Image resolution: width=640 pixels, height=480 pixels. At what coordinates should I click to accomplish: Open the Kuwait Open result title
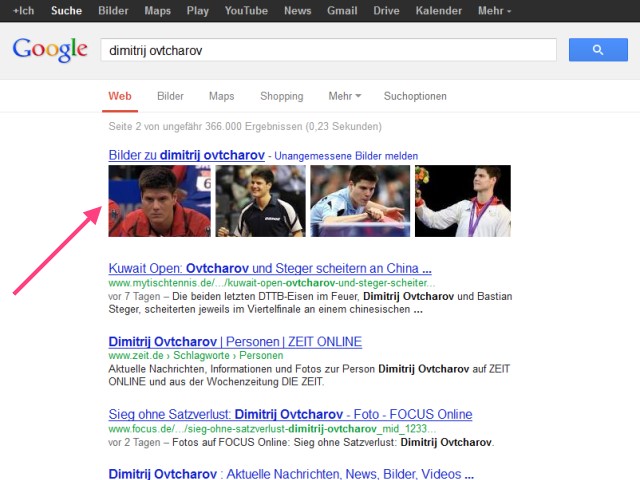[x=270, y=269]
